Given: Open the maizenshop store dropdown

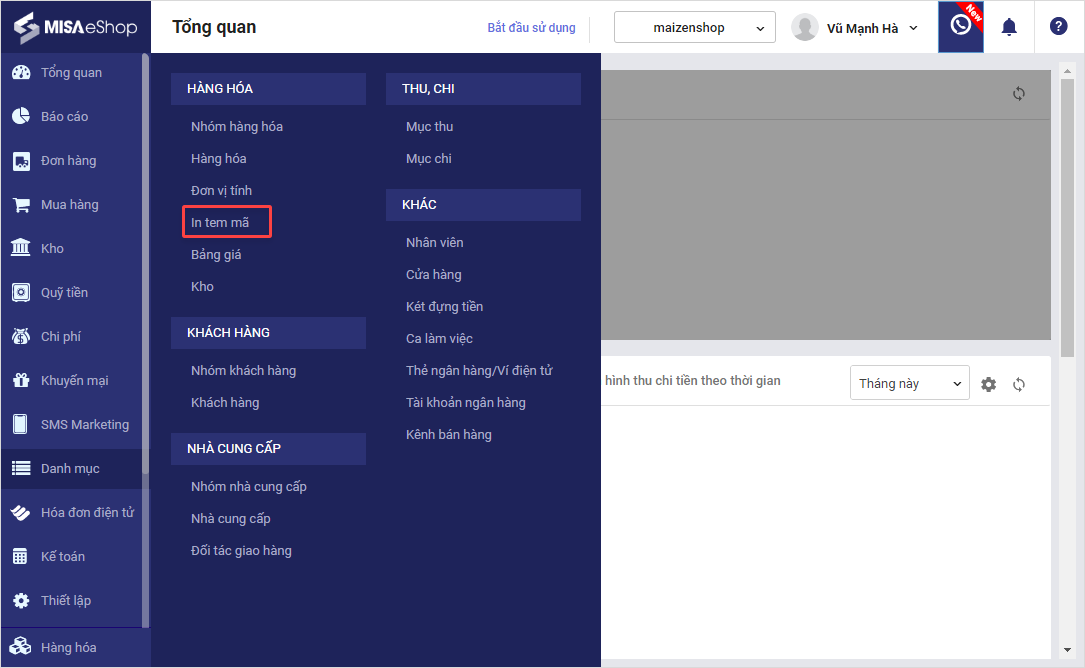Looking at the screenshot, I should [695, 28].
